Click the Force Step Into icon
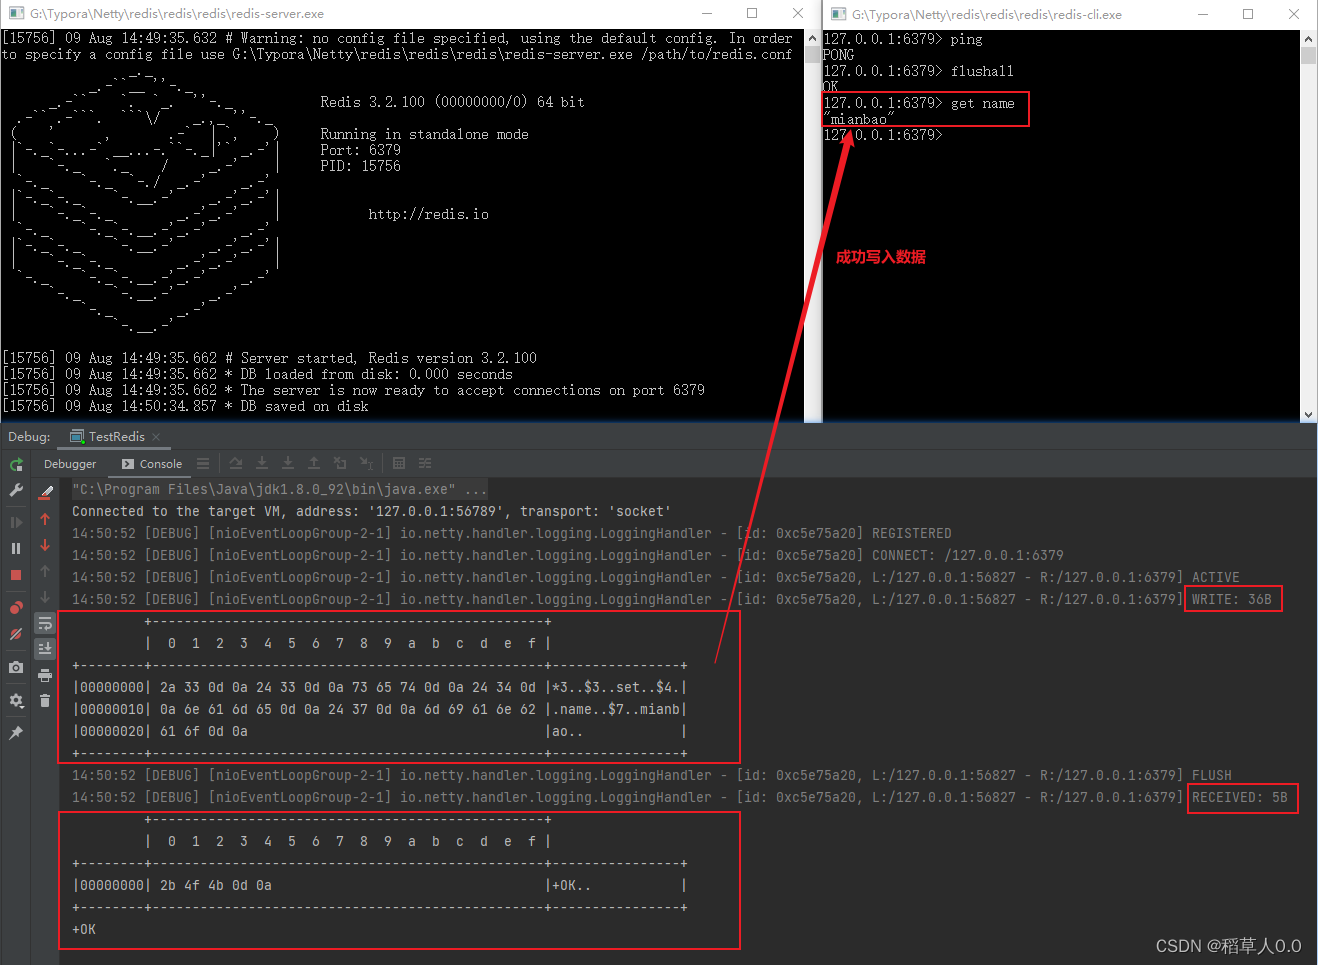 coord(288,463)
